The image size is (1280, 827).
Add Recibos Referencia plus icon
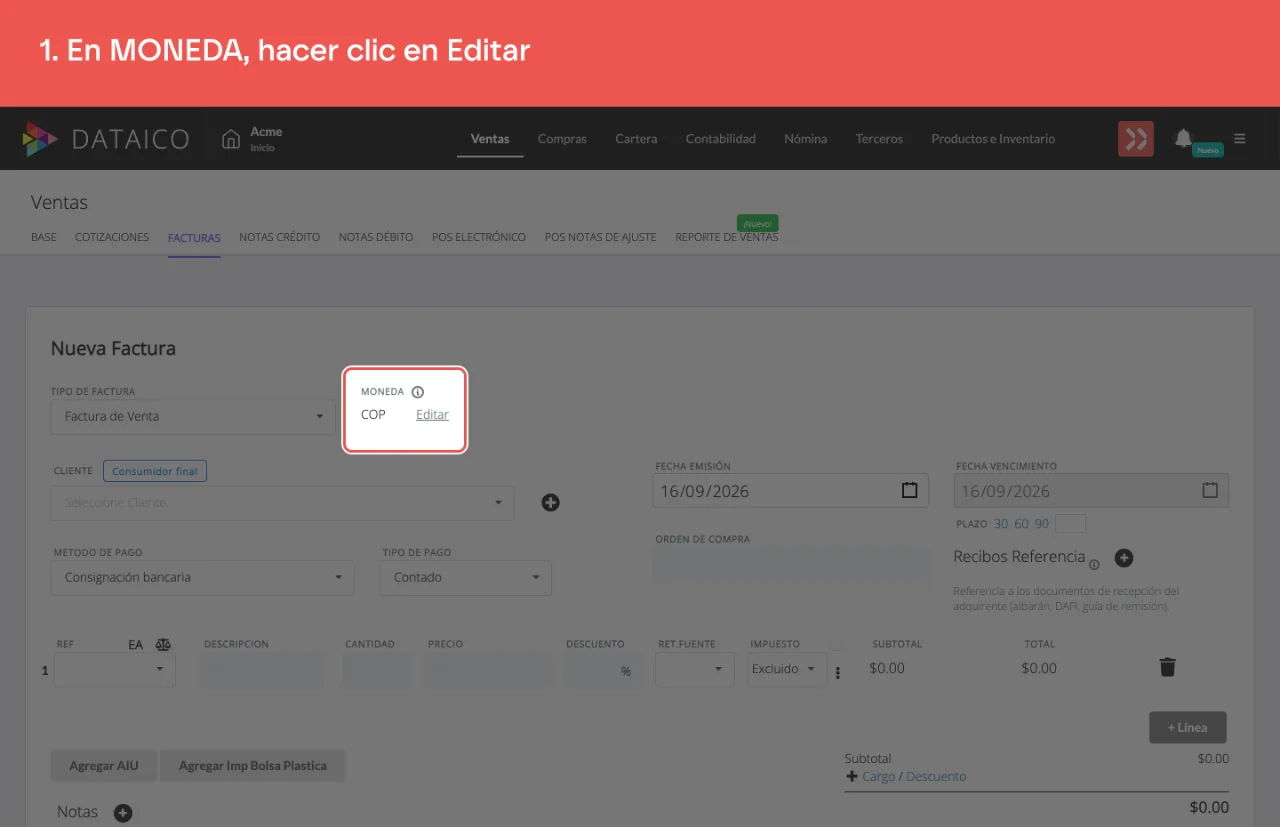(x=1123, y=558)
